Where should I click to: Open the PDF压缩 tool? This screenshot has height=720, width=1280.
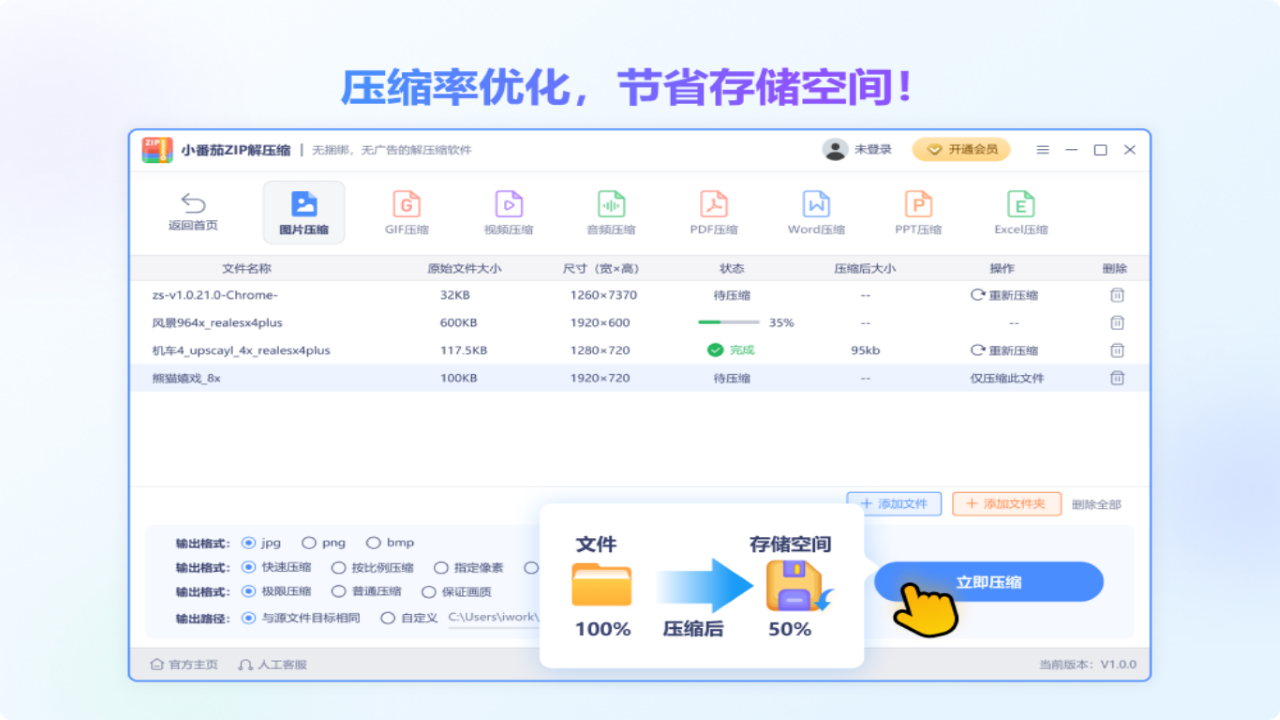[714, 211]
